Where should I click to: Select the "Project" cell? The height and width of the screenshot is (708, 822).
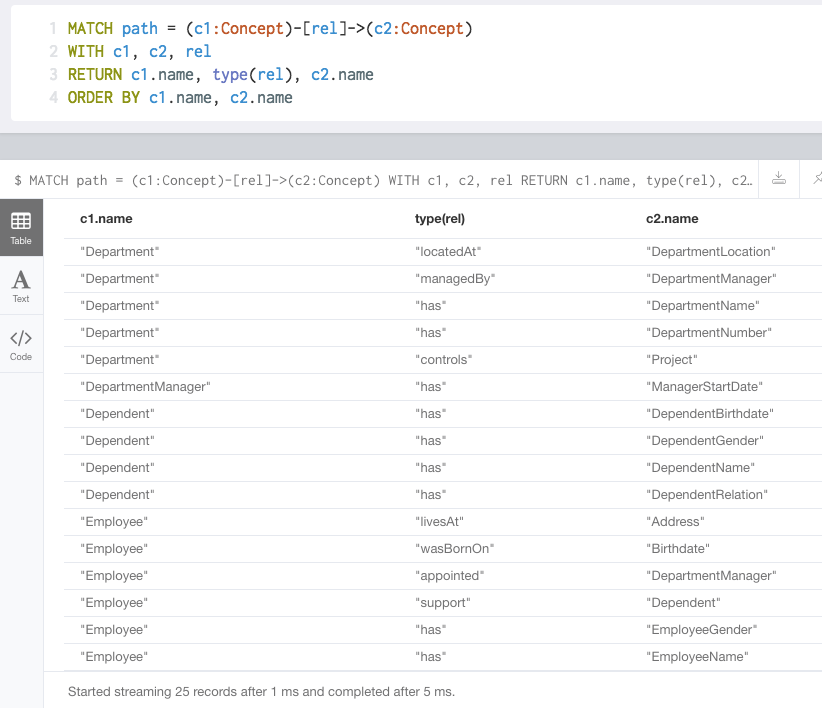(x=672, y=360)
